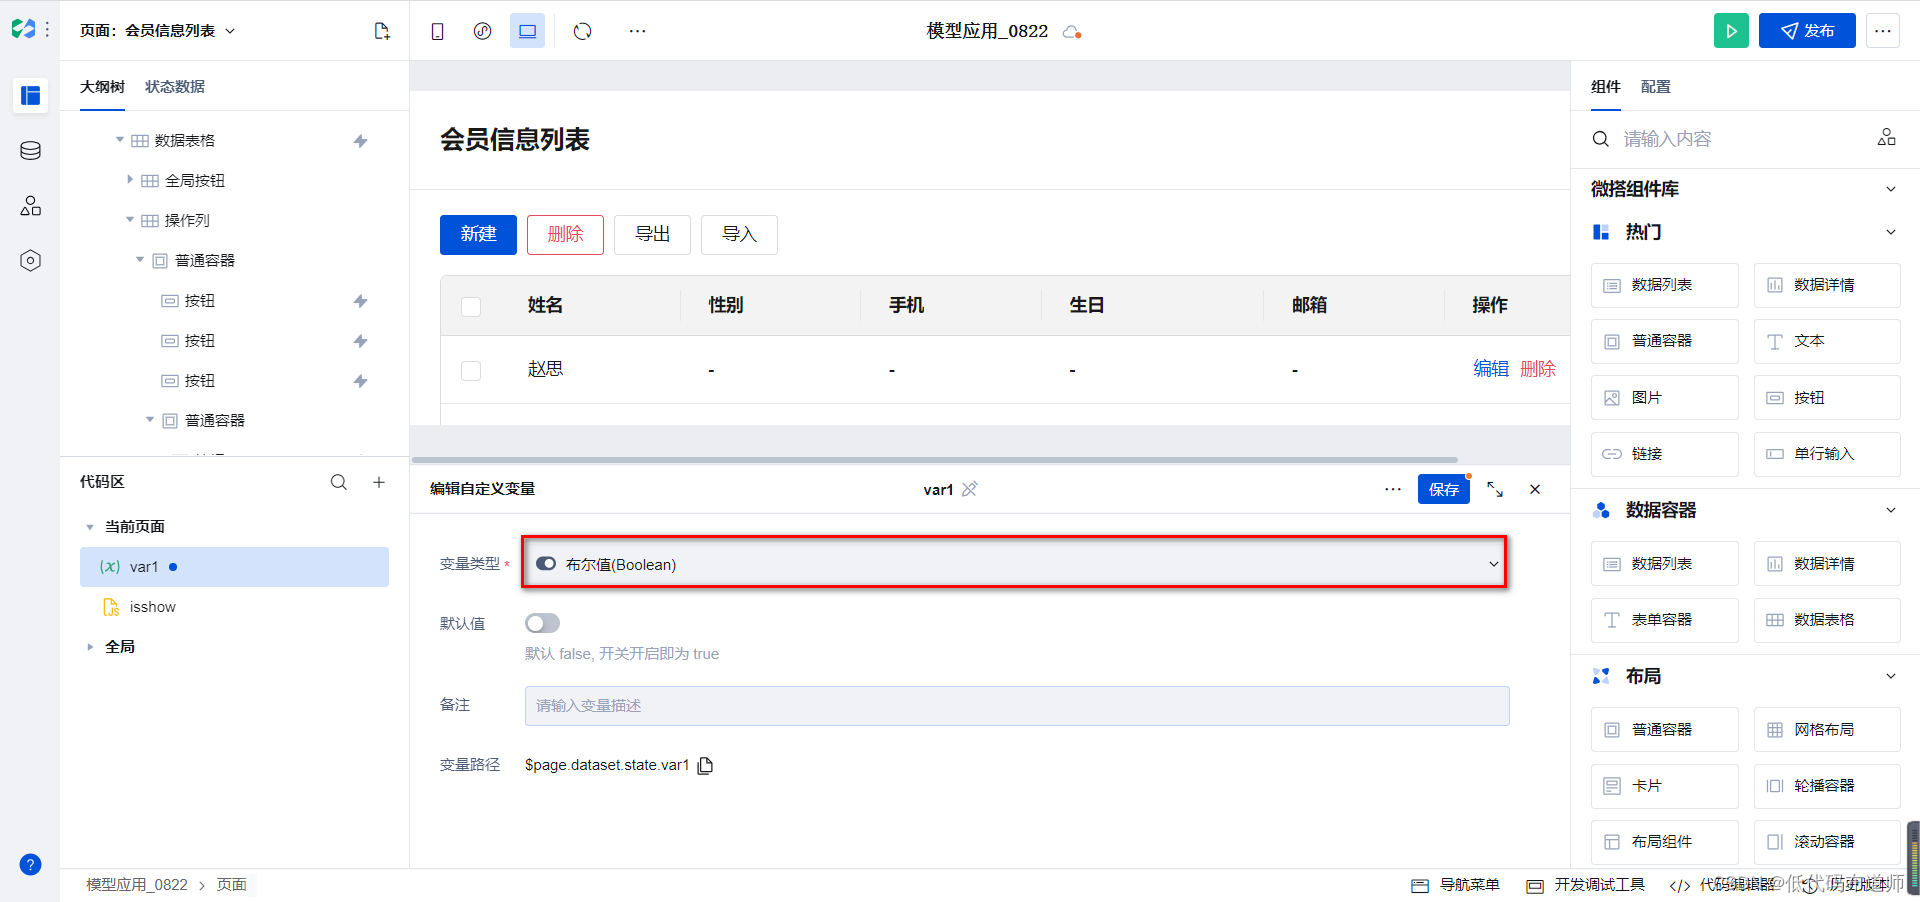Collapse the 数据容器 components group
The width and height of the screenshot is (1920, 902).
pos(1890,510)
